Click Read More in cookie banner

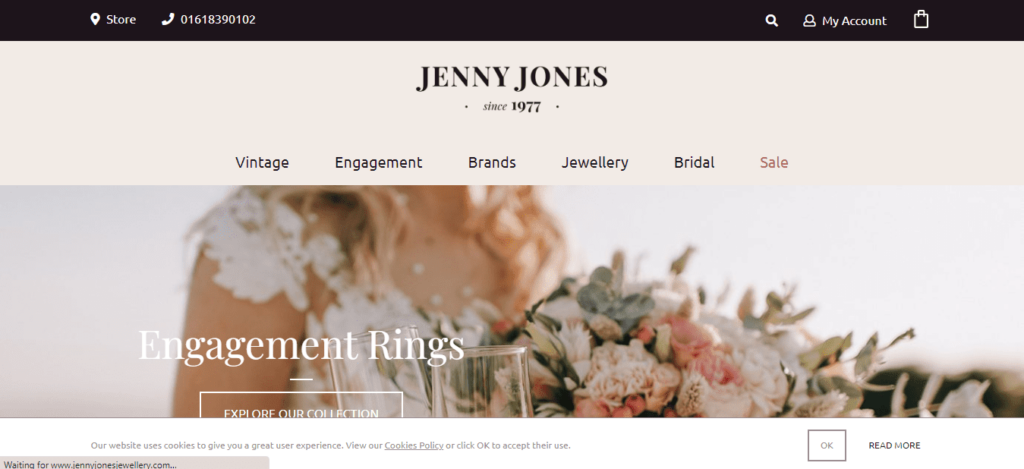894,445
